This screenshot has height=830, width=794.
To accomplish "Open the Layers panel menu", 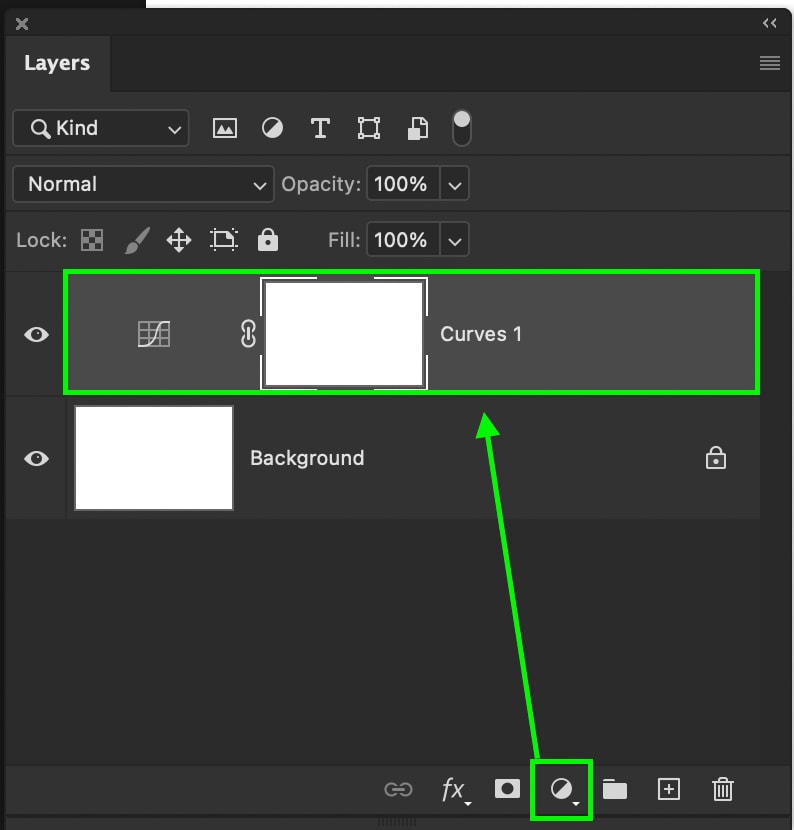I will pyautogui.click(x=770, y=63).
